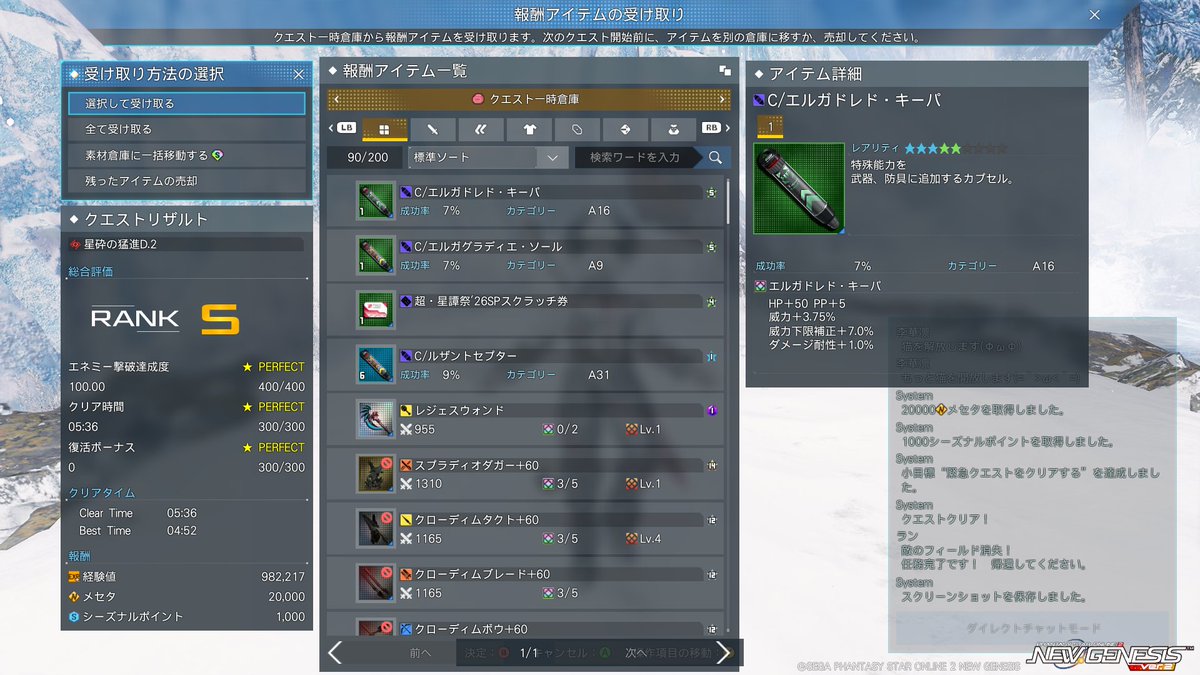Viewport: 1200px width, 675px height.
Task: Choose 選択して受け取る option
Action: point(187,103)
